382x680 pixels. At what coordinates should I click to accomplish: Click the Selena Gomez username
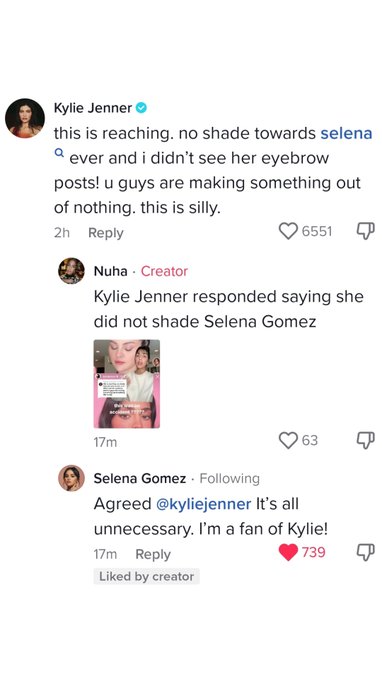click(140, 478)
